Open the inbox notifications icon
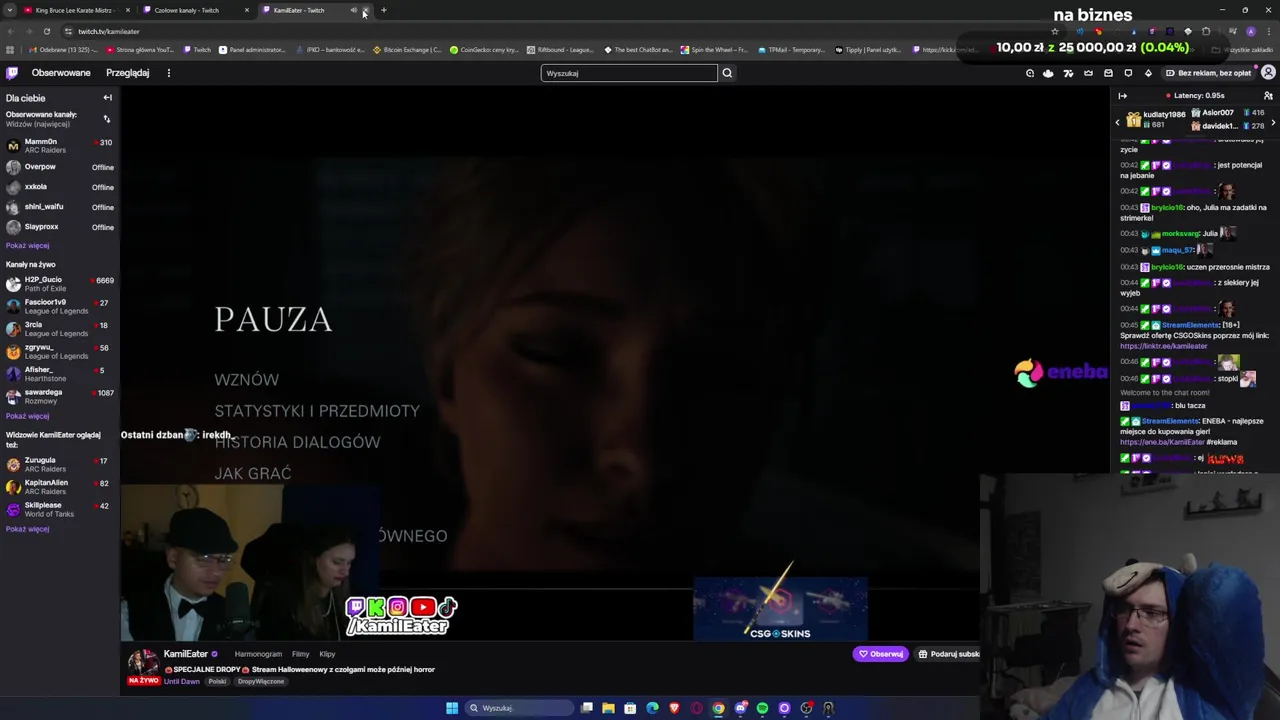The height and width of the screenshot is (720, 1280). [1108, 73]
